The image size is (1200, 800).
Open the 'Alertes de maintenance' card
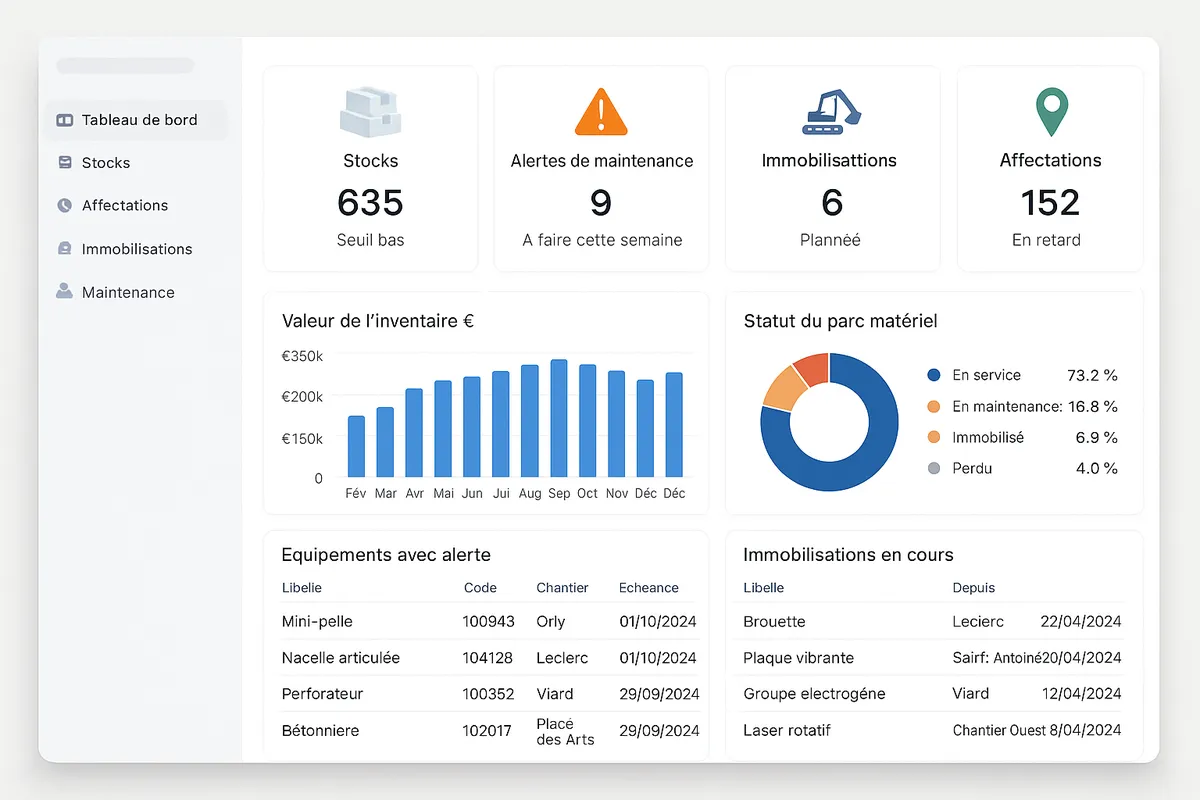pos(600,168)
